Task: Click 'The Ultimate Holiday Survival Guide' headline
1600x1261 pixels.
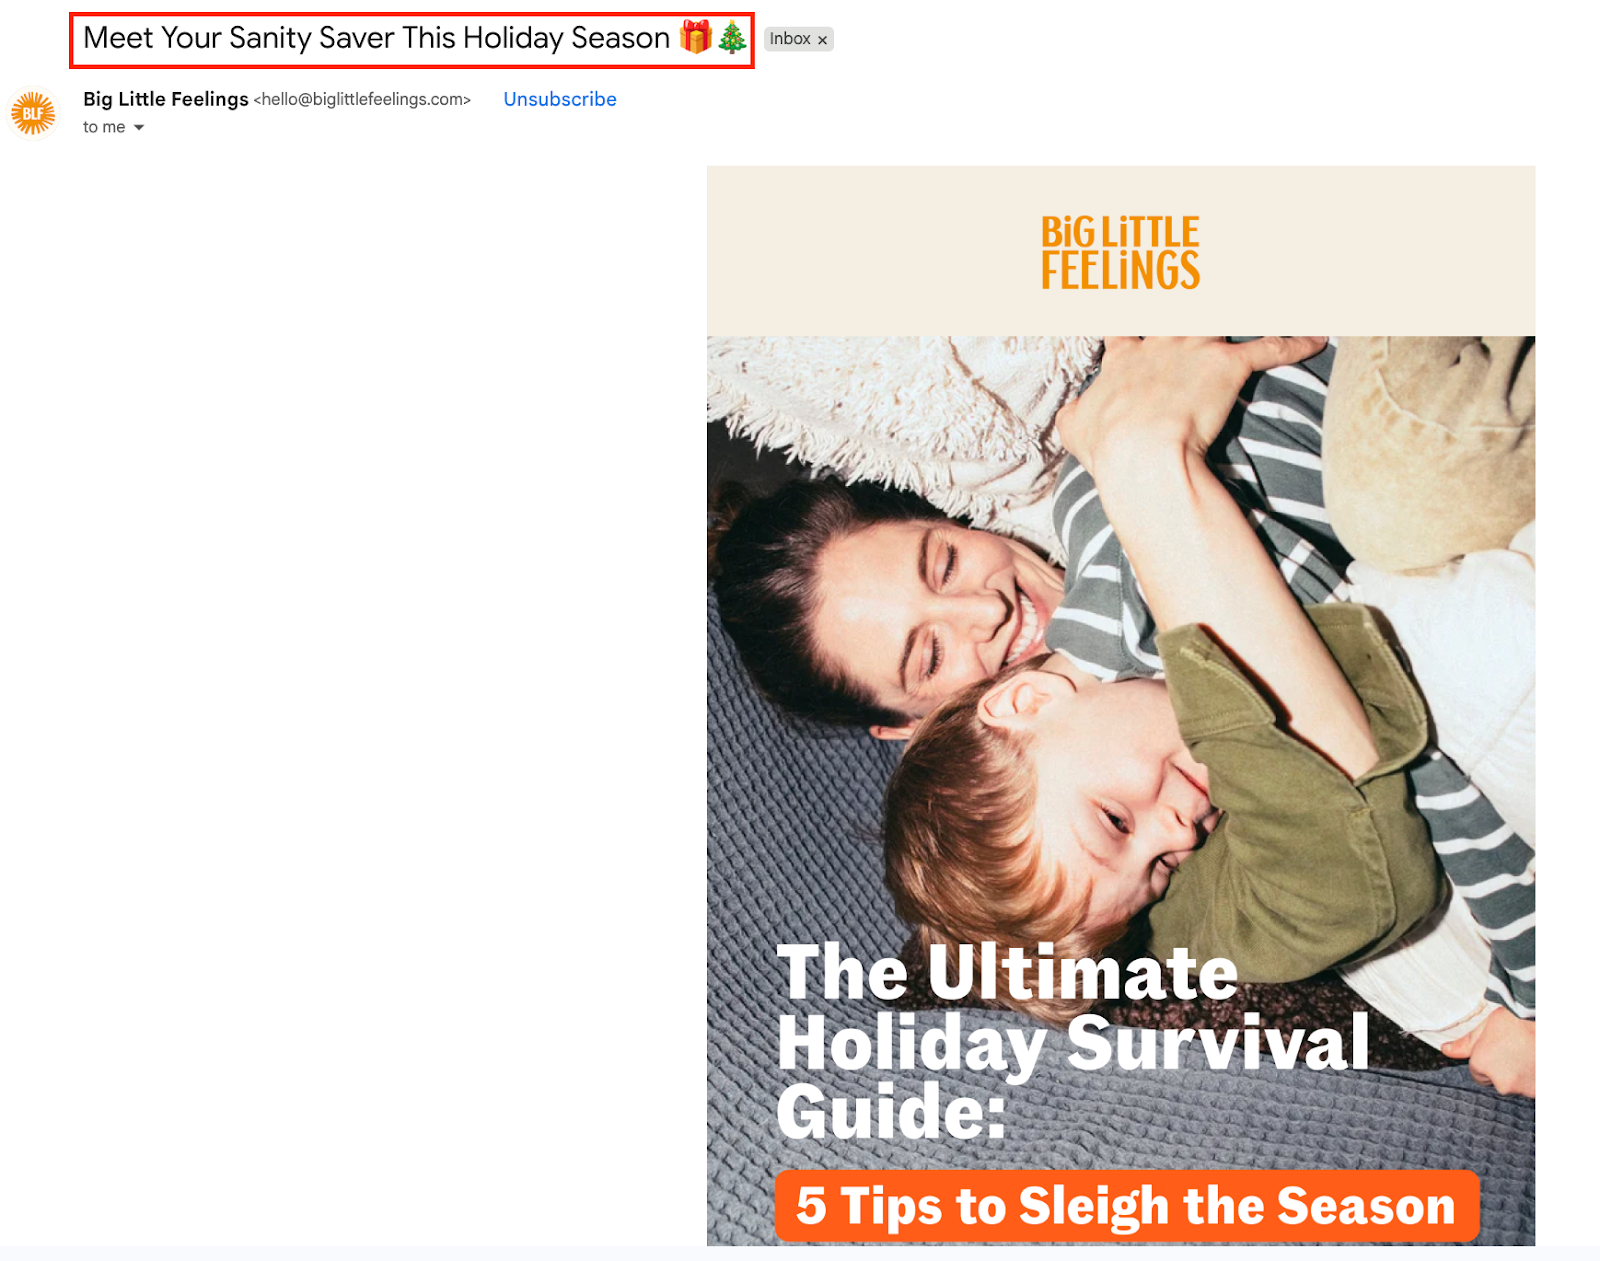Action: 1073,1041
